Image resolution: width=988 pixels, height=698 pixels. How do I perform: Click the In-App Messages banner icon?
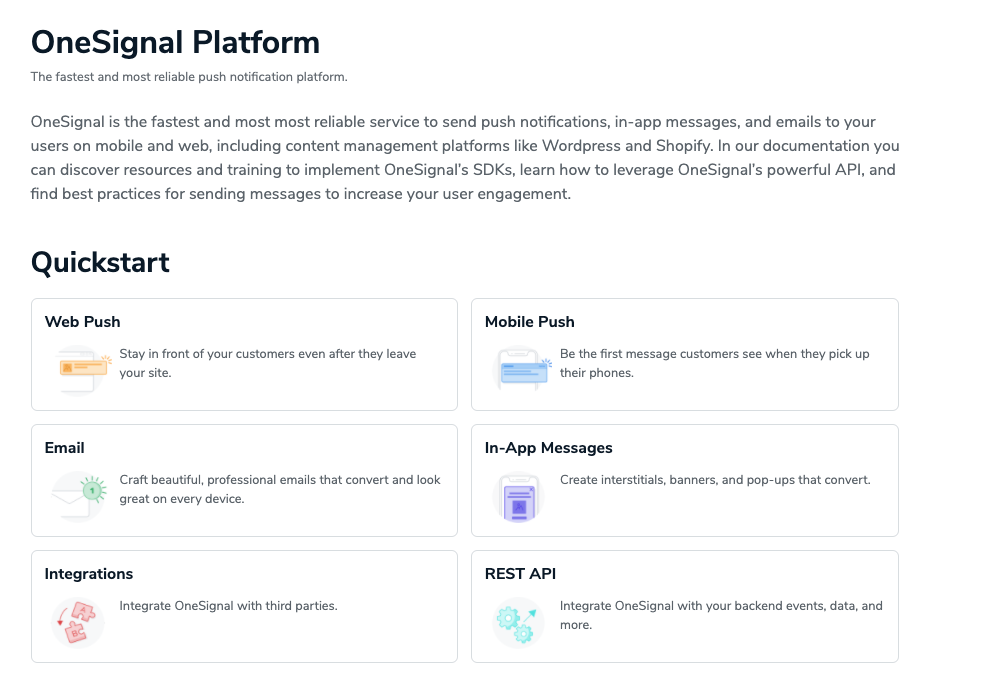pyautogui.click(x=519, y=495)
